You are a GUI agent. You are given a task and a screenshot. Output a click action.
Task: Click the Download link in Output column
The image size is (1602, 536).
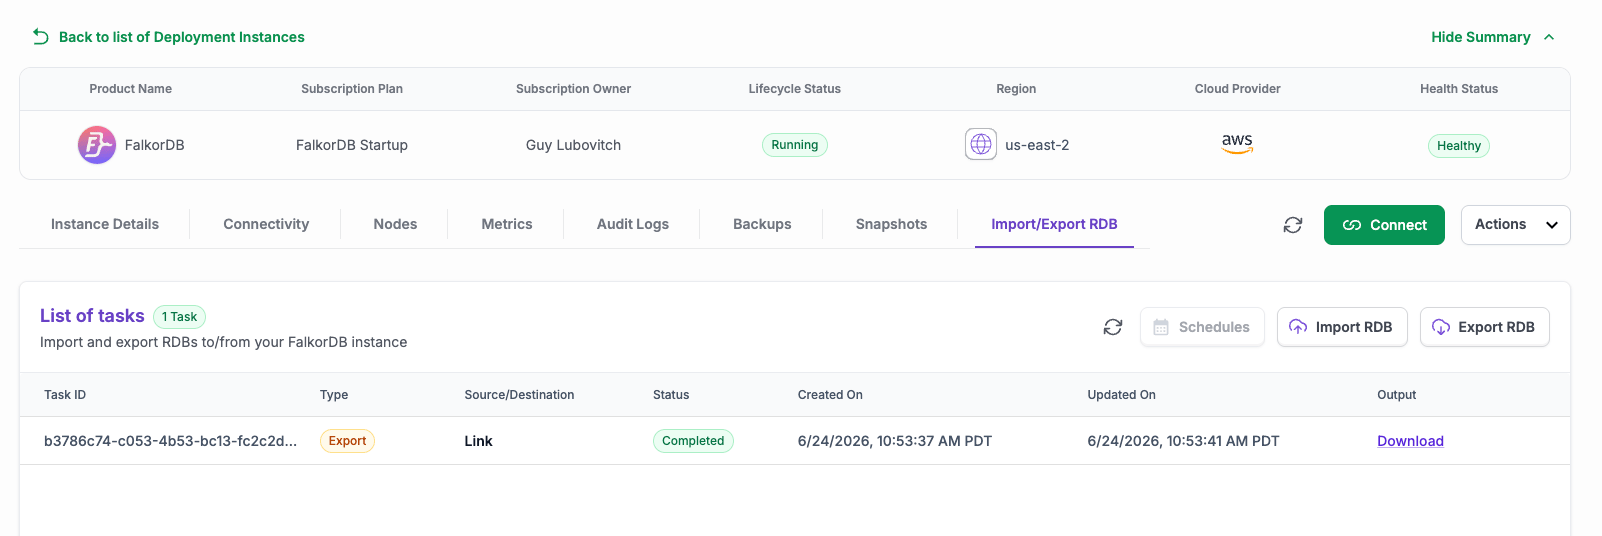point(1410,441)
